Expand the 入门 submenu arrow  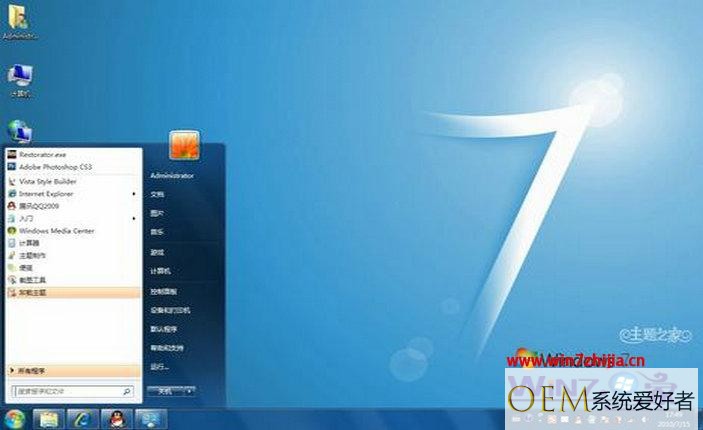click(x=134, y=218)
